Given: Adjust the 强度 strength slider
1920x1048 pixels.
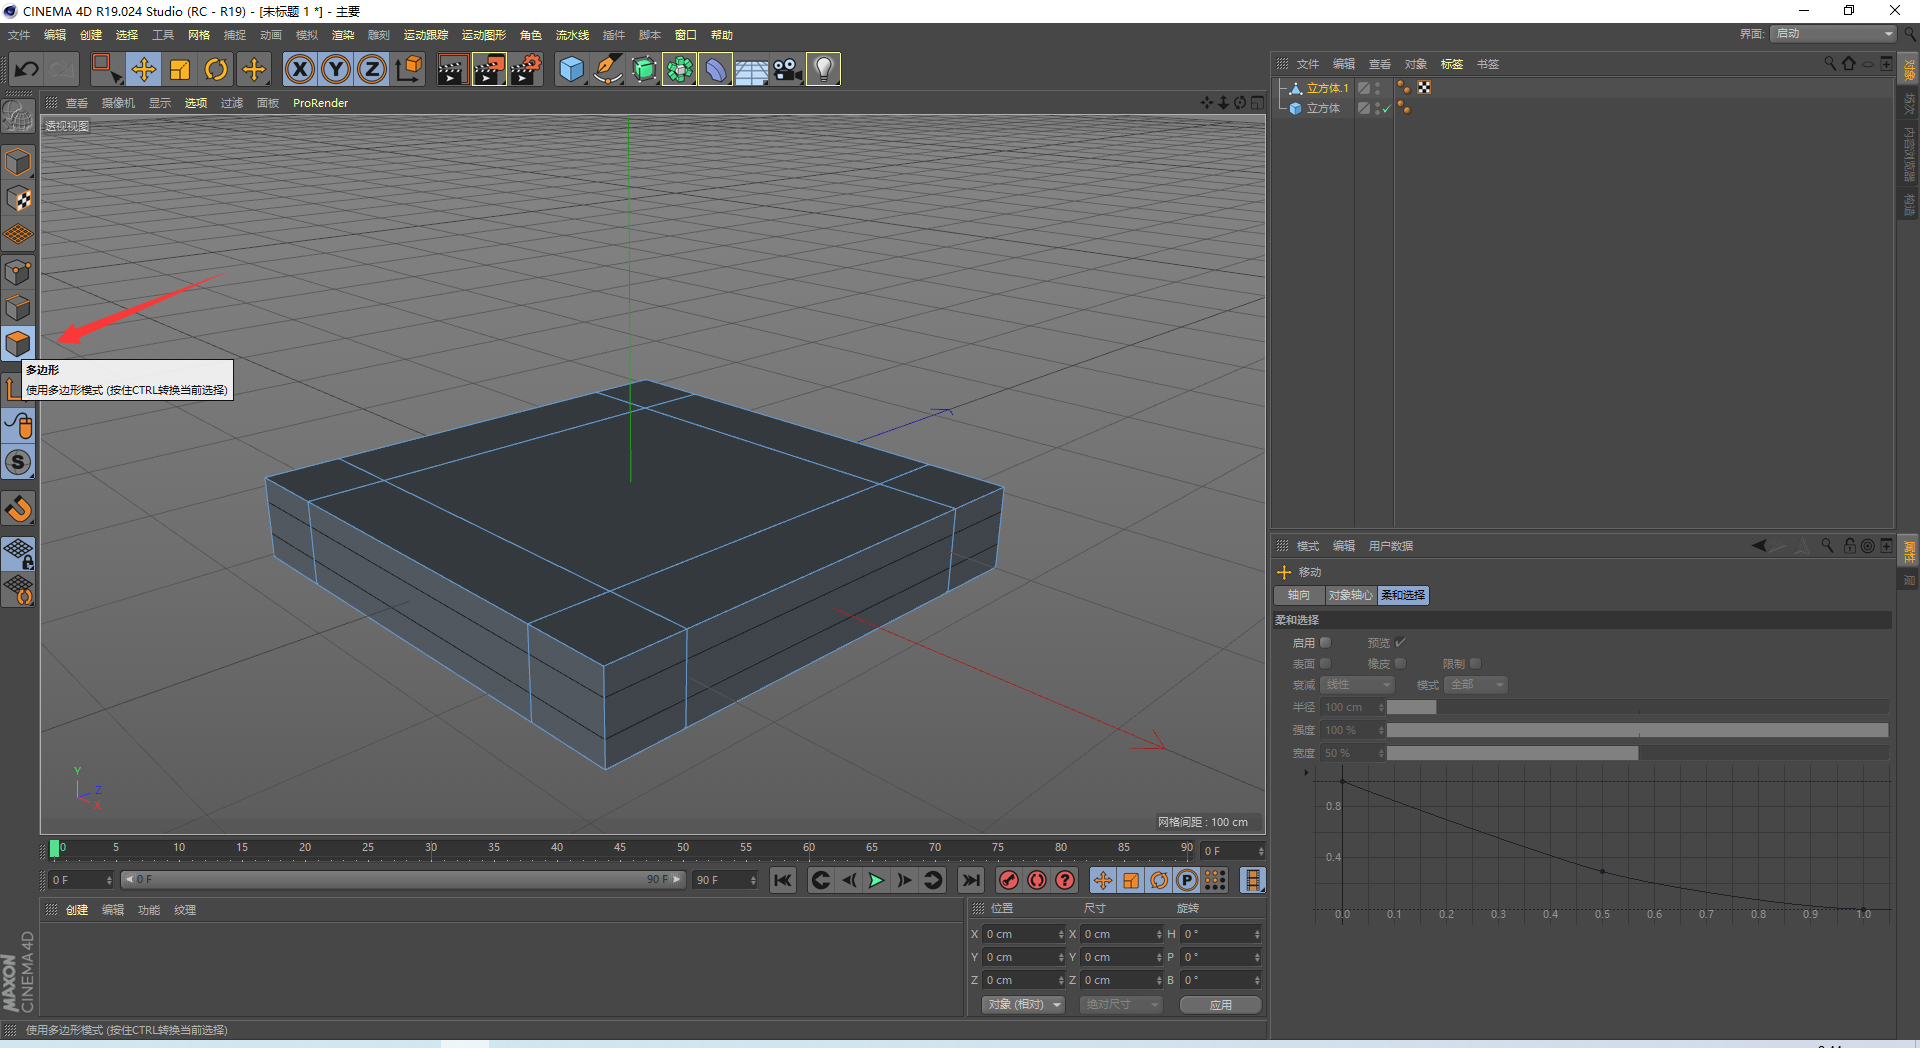Looking at the screenshot, I should 1637,731.
